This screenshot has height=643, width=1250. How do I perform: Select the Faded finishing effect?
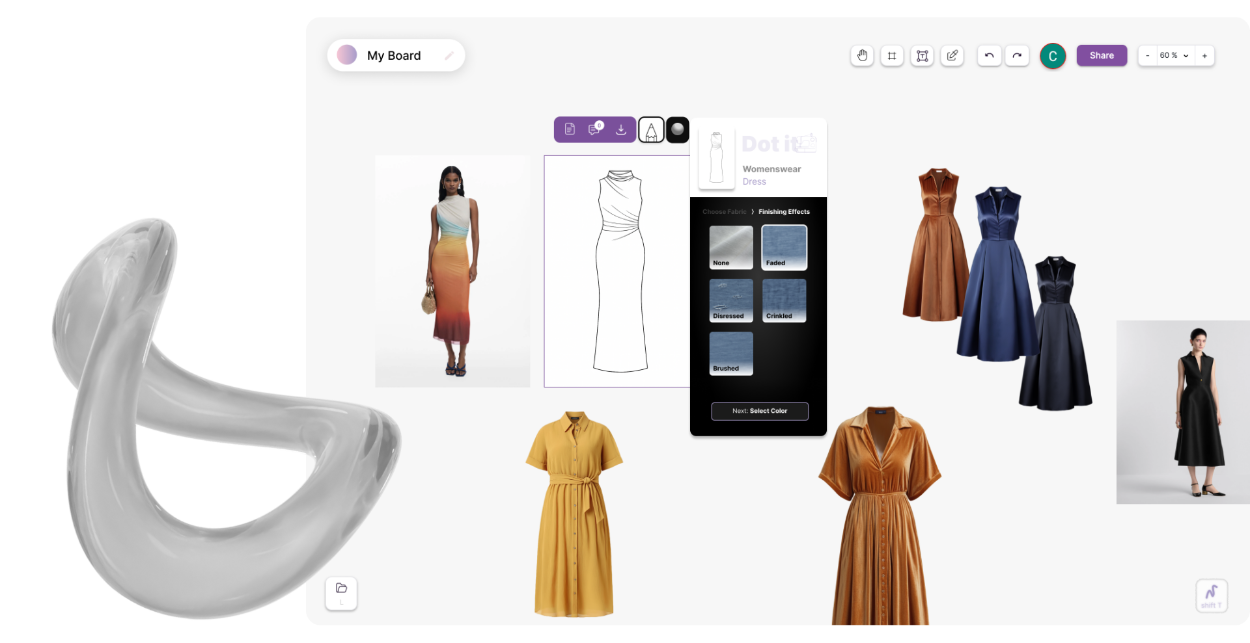tap(784, 247)
